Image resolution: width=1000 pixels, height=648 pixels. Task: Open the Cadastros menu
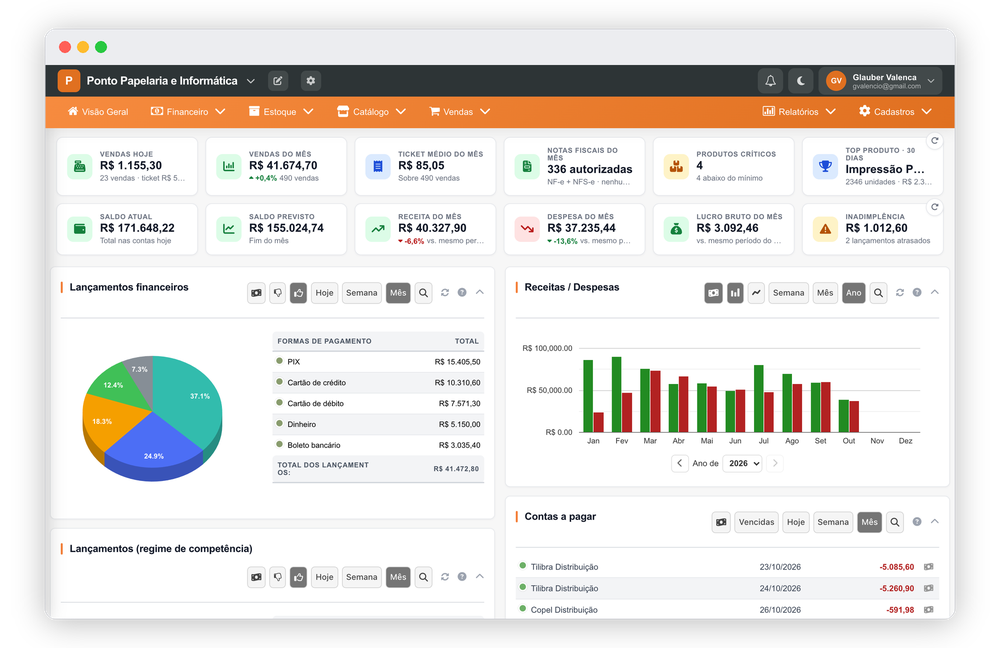click(x=895, y=112)
